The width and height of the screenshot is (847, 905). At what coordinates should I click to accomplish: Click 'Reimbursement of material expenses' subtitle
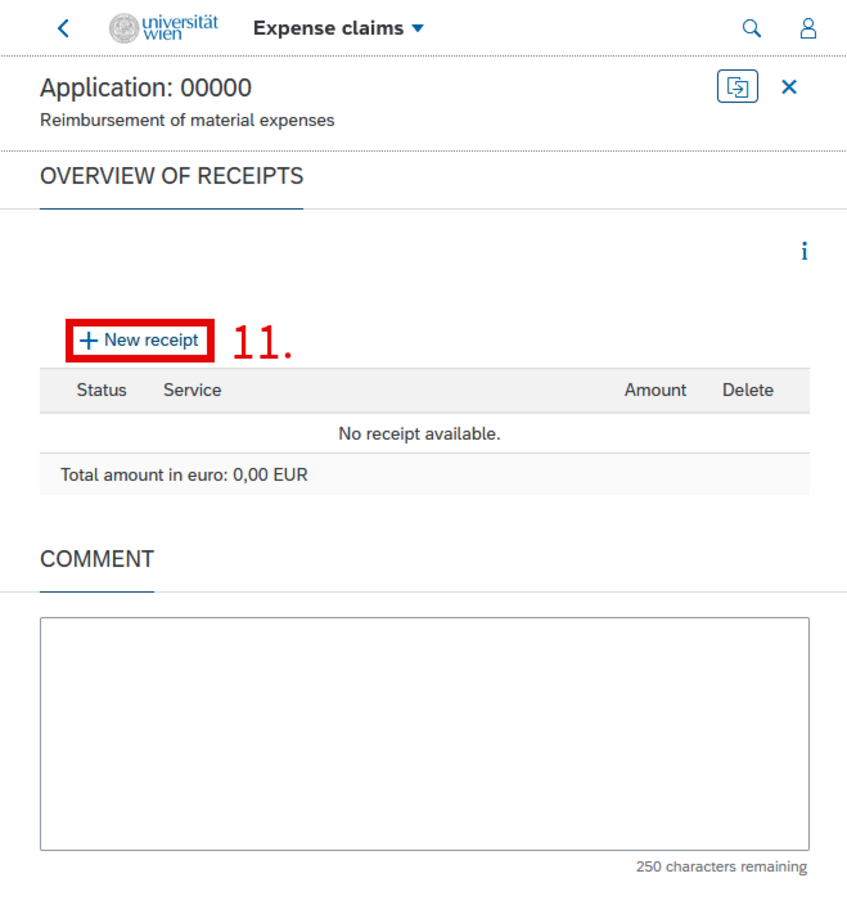tap(187, 120)
